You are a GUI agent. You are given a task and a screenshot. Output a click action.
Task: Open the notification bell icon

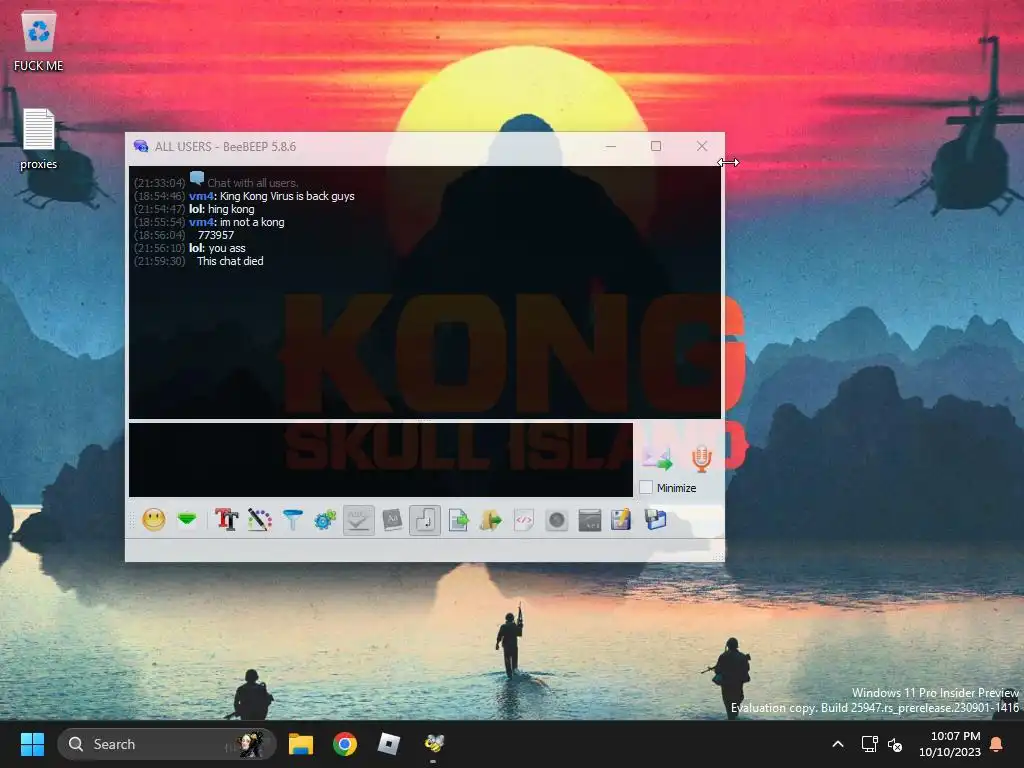[997, 744]
